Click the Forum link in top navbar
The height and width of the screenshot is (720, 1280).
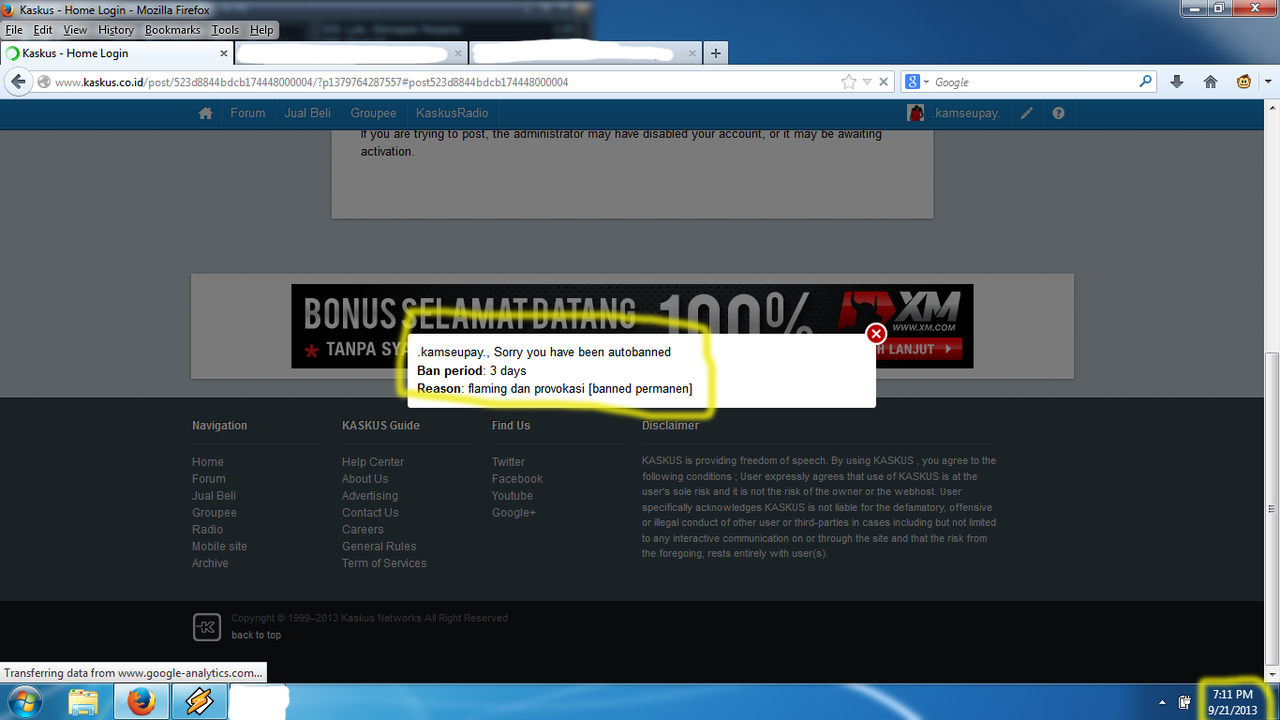tap(248, 113)
